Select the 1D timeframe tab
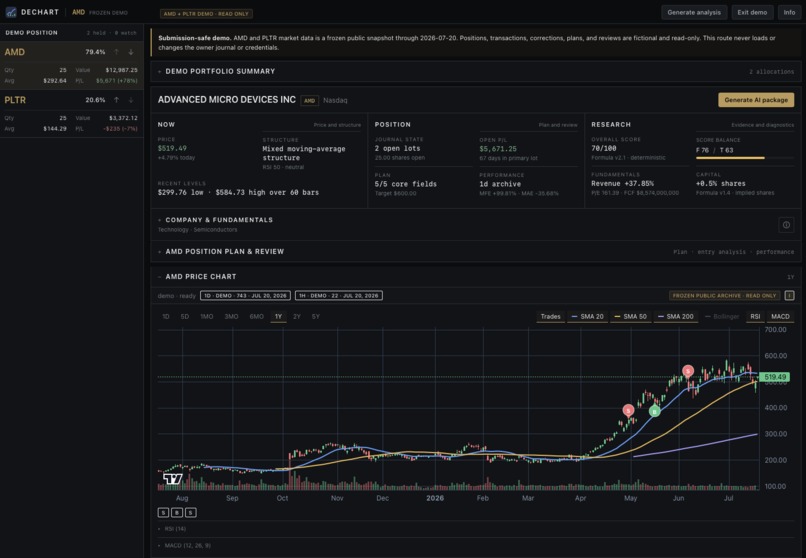This screenshot has width=806, height=558. pyautogui.click(x=166, y=317)
